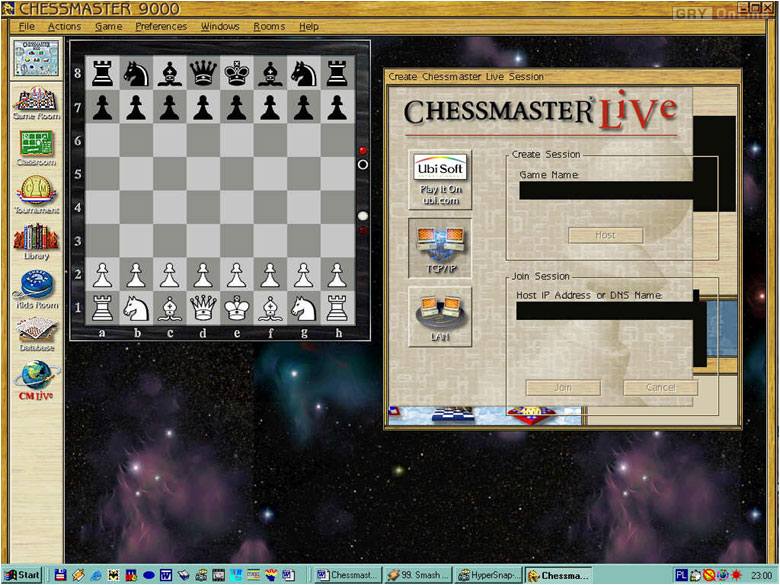
Task: Select the TCP/IP connection option
Action: tap(440, 248)
